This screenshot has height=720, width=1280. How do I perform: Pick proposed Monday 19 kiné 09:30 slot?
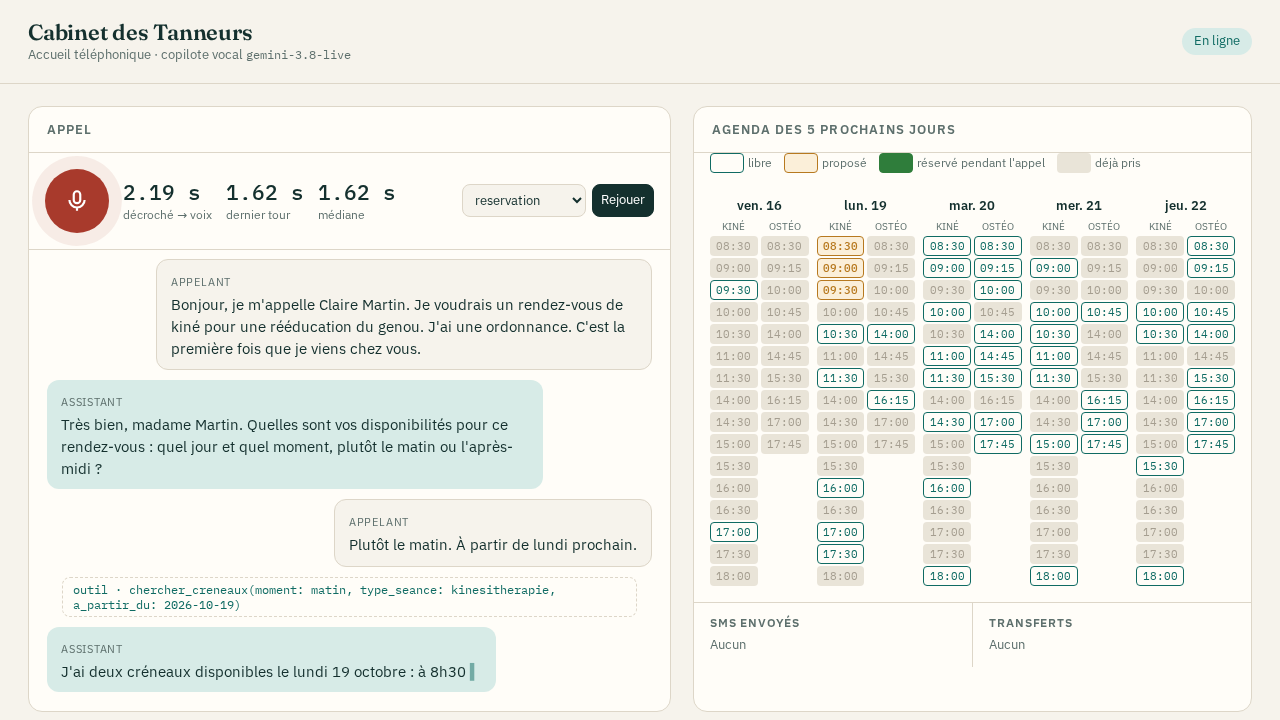(840, 290)
